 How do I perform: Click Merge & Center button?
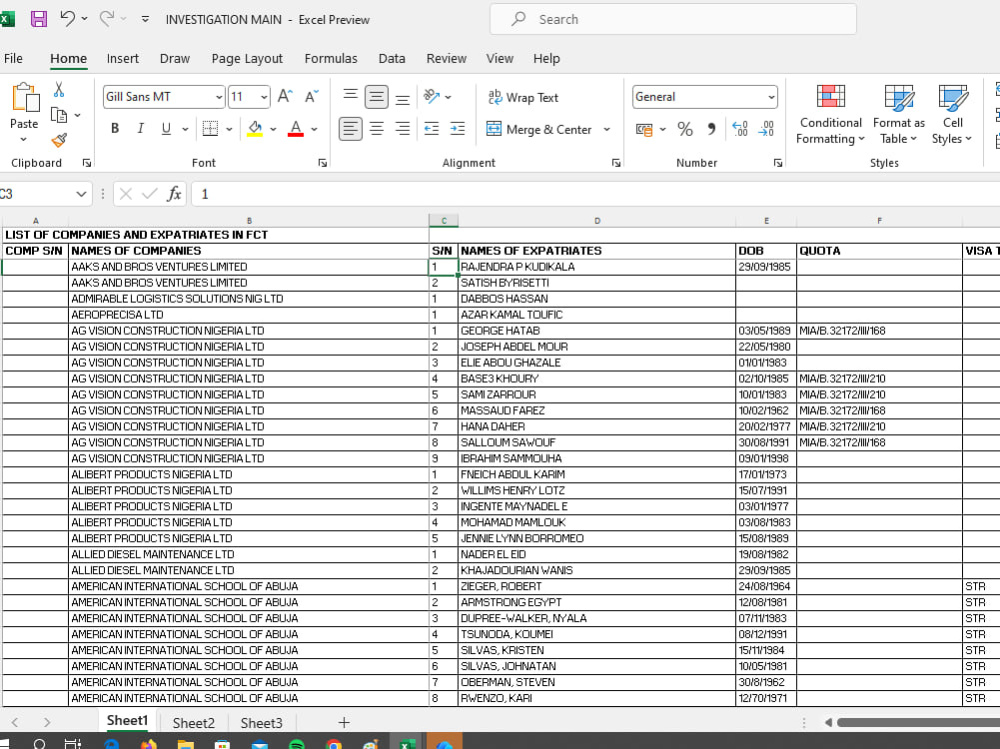tap(540, 130)
